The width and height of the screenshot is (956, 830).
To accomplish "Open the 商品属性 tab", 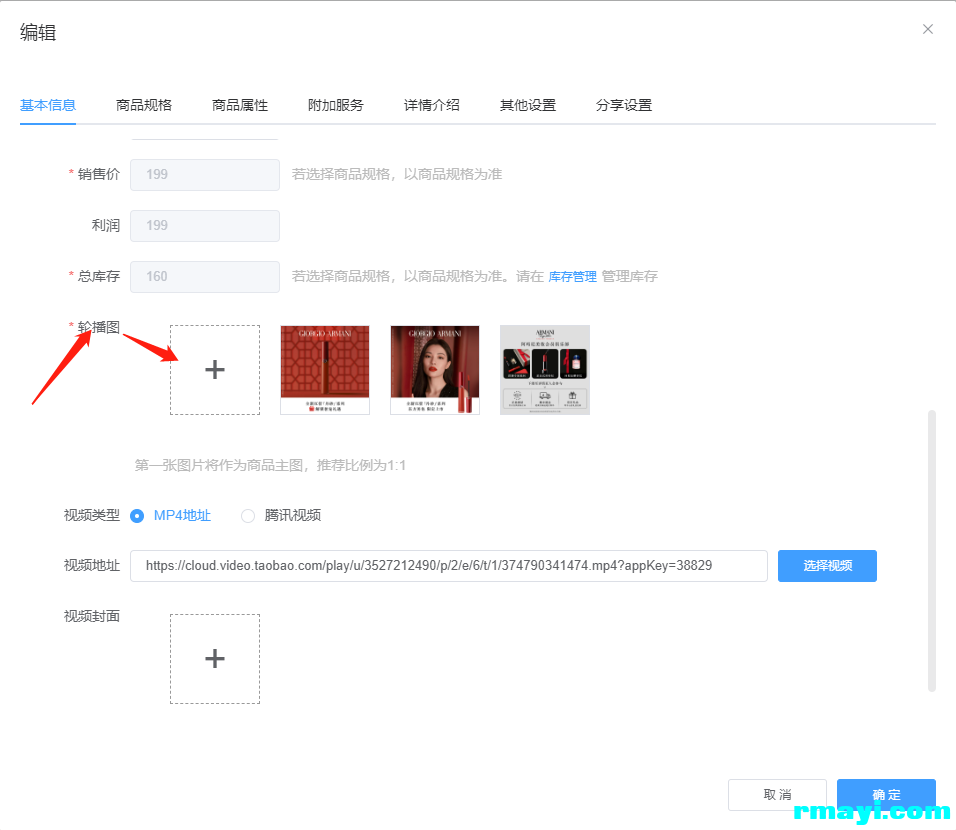I will (x=240, y=105).
